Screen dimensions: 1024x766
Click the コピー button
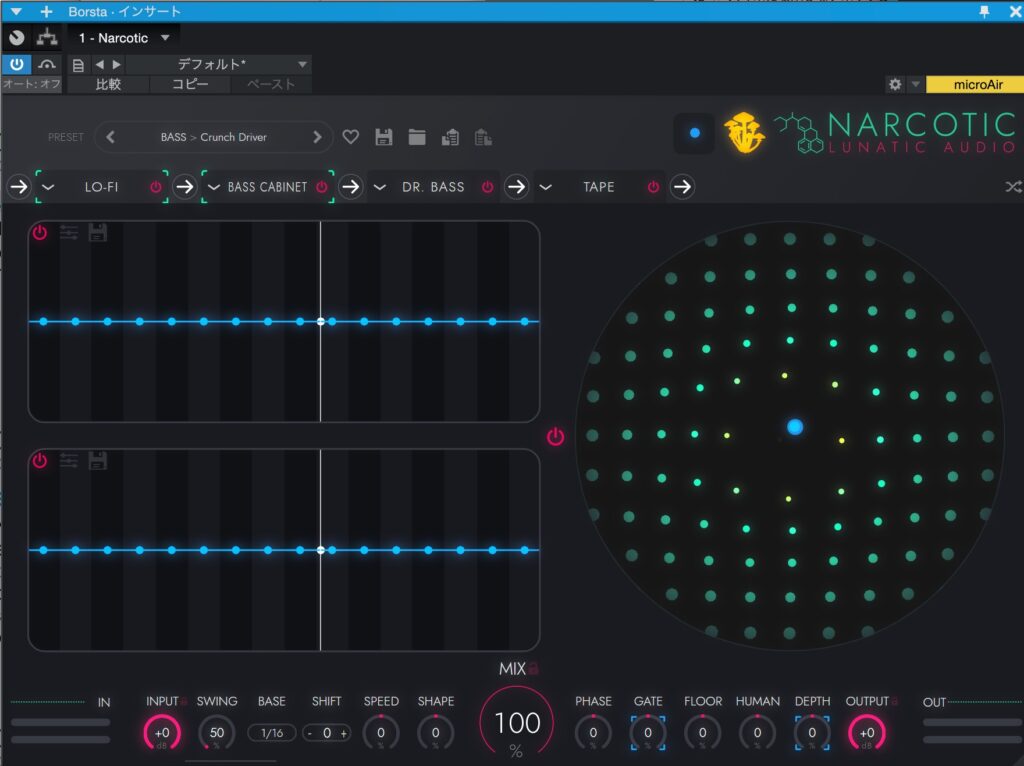click(x=190, y=85)
